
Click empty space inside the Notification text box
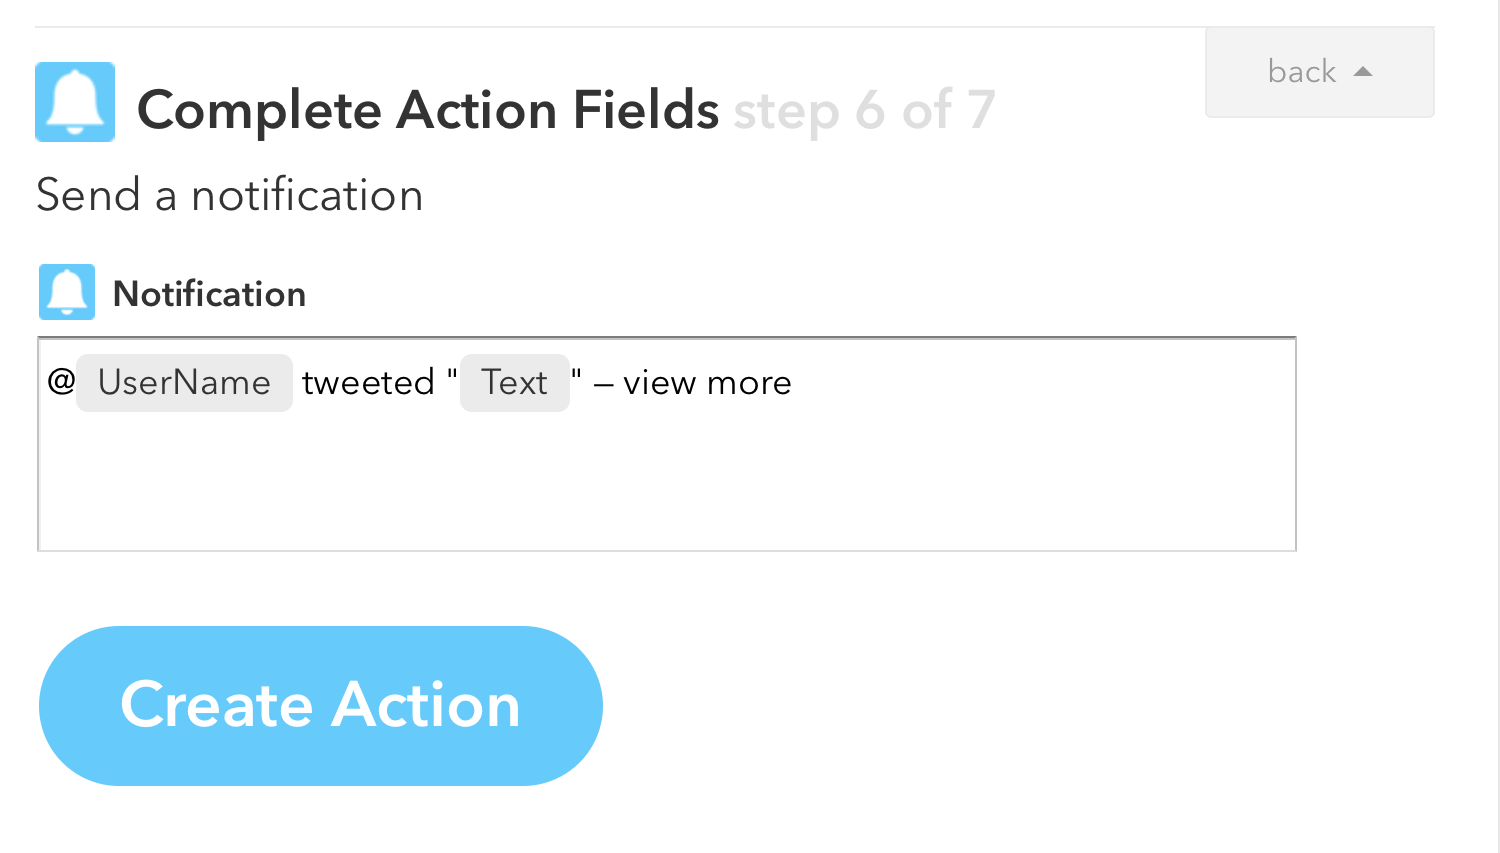[x=666, y=480]
